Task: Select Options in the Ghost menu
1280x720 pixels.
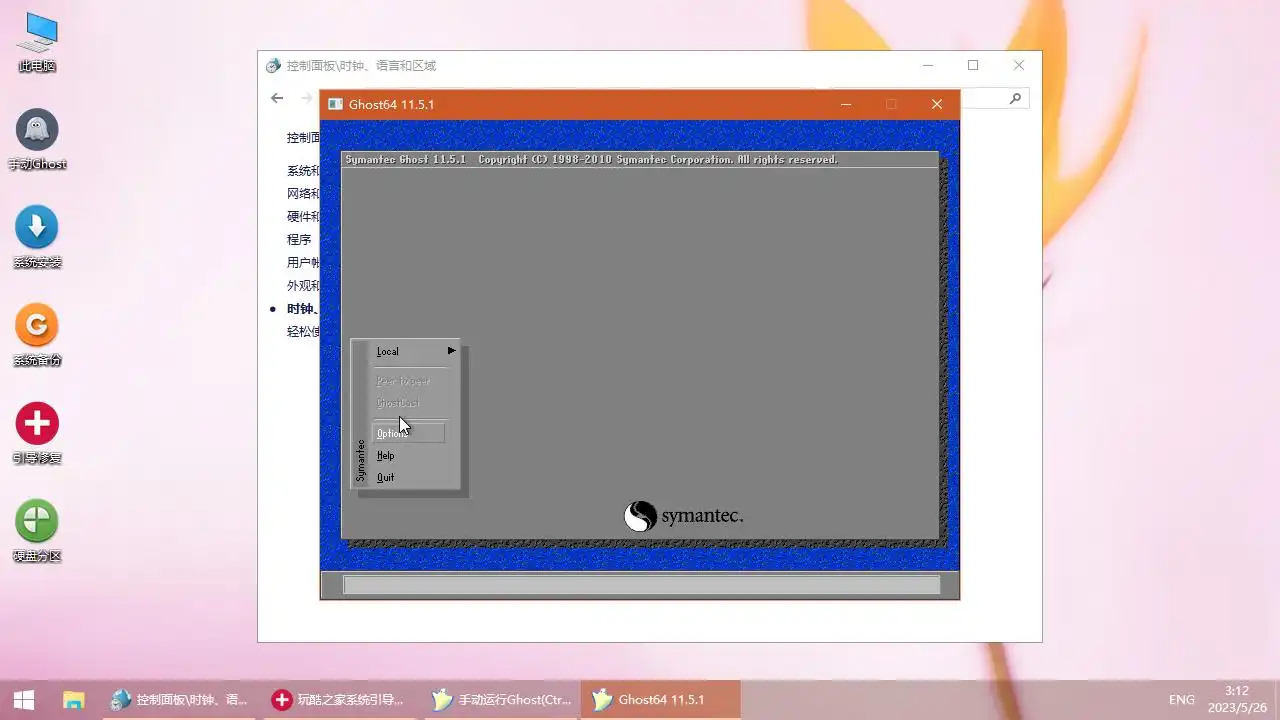Action: pos(408,433)
